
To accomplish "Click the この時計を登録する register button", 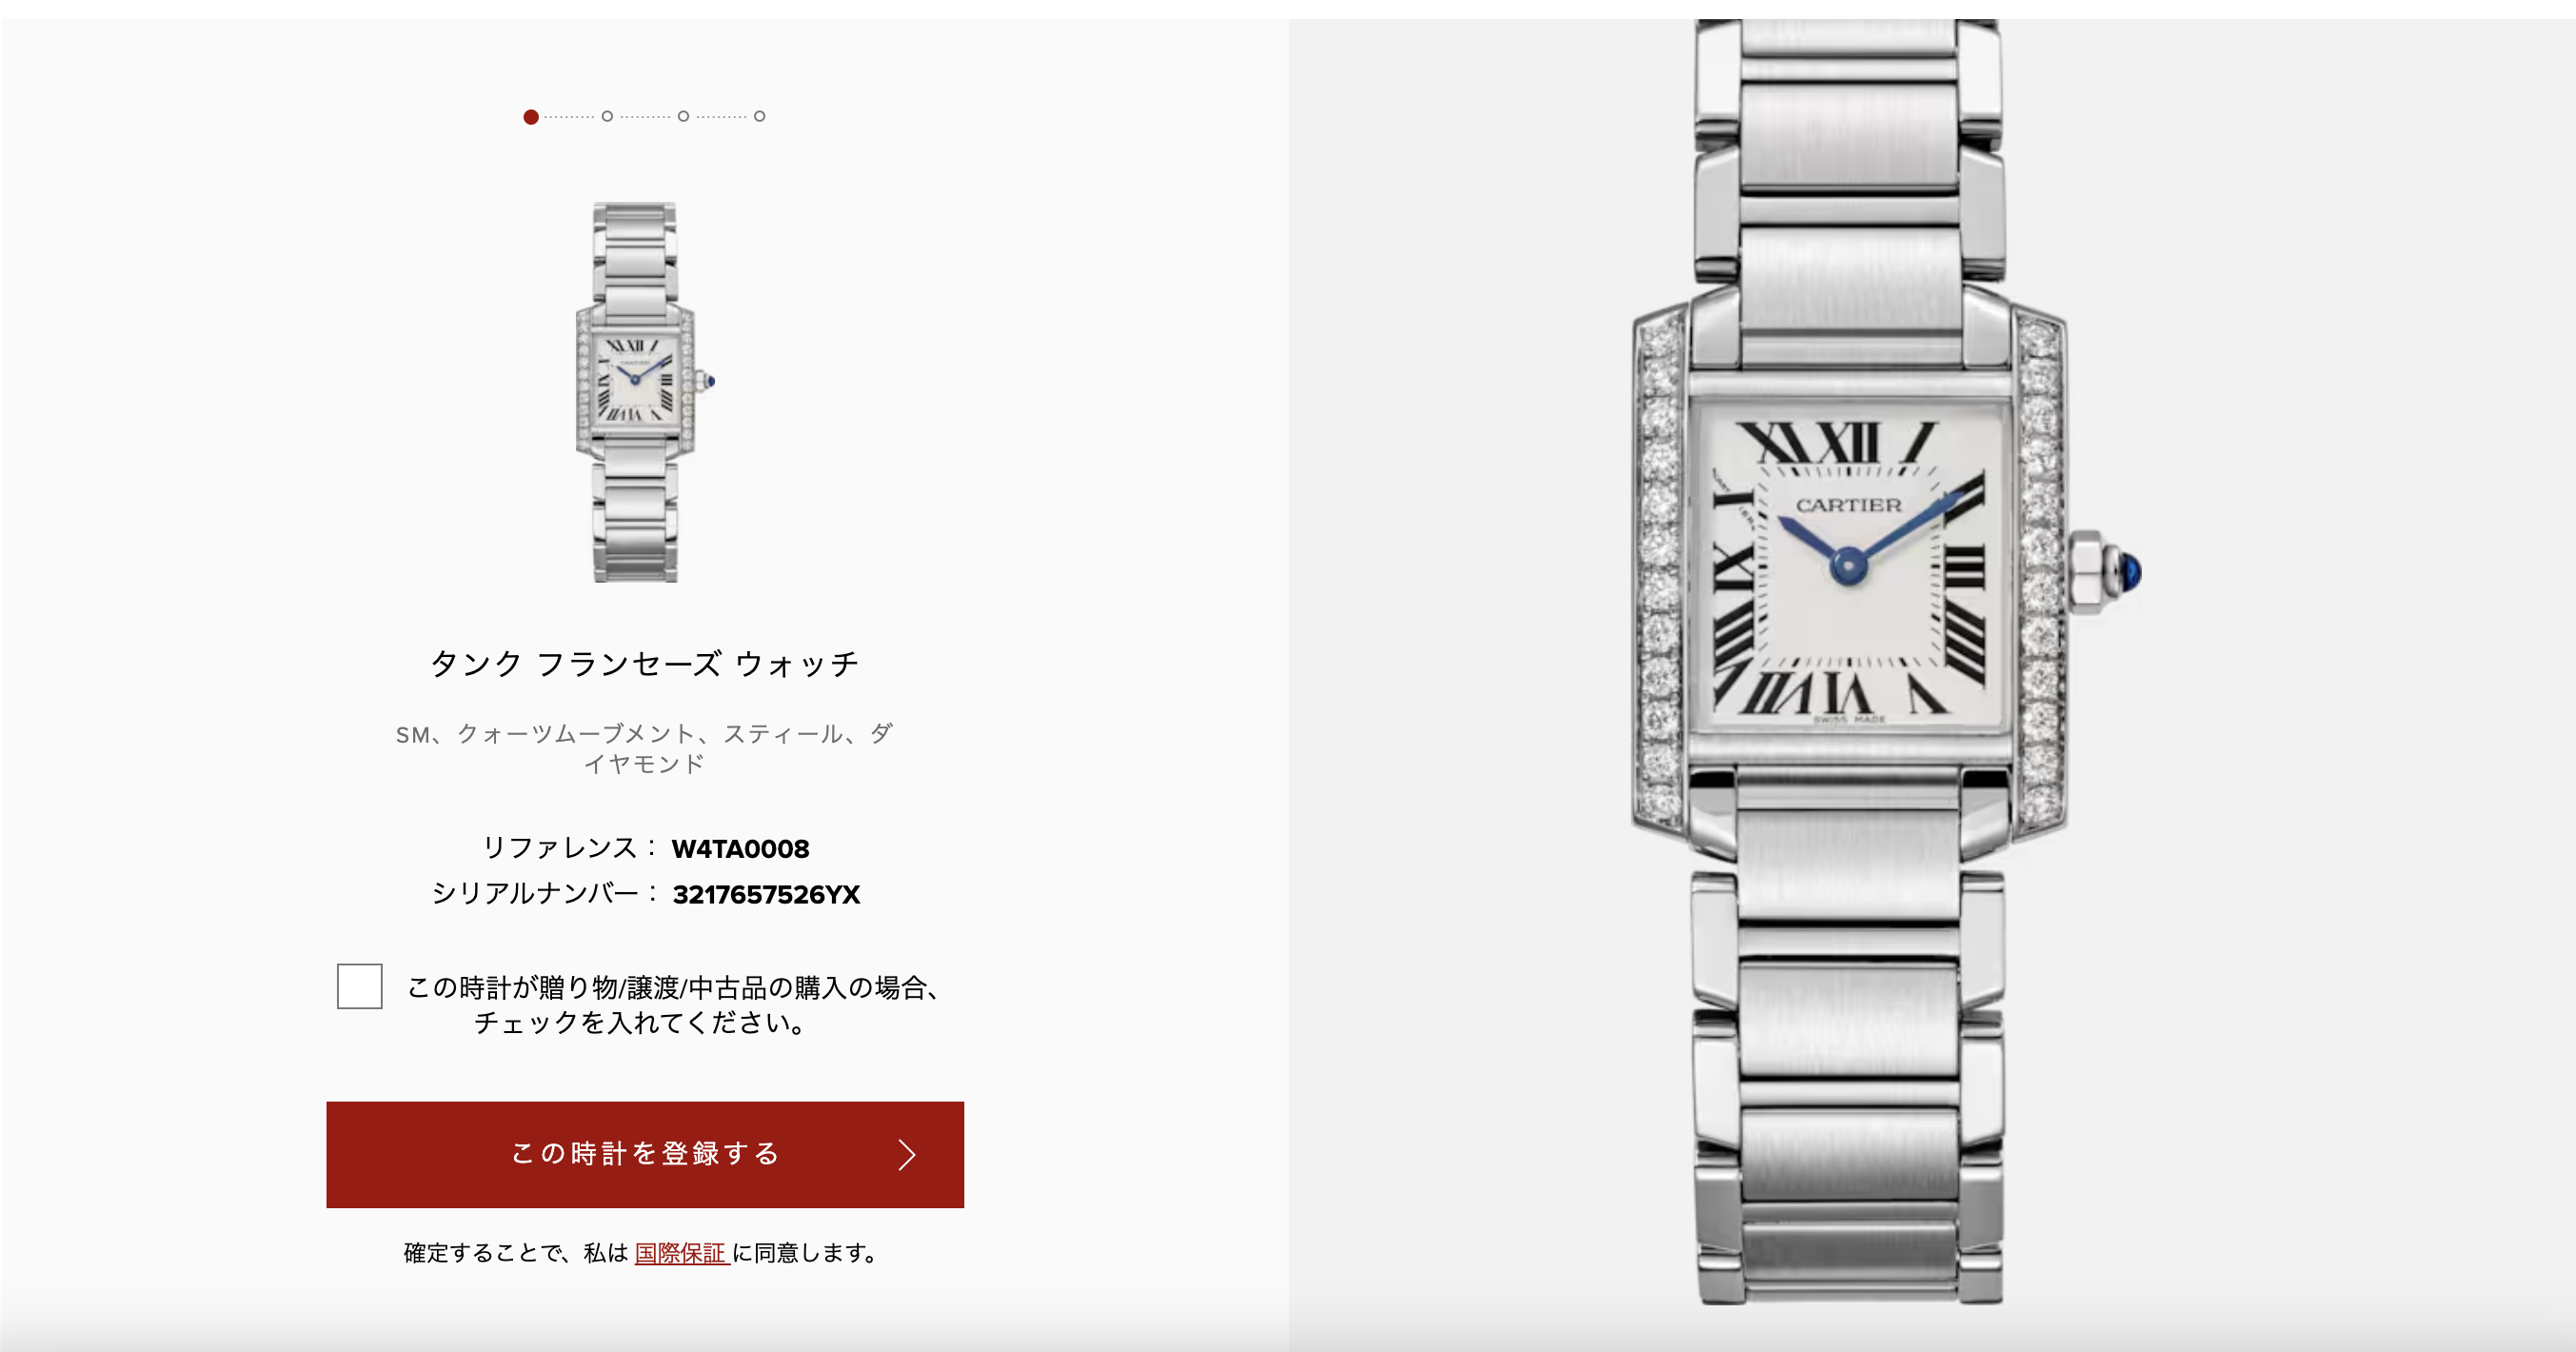I will coord(645,1155).
